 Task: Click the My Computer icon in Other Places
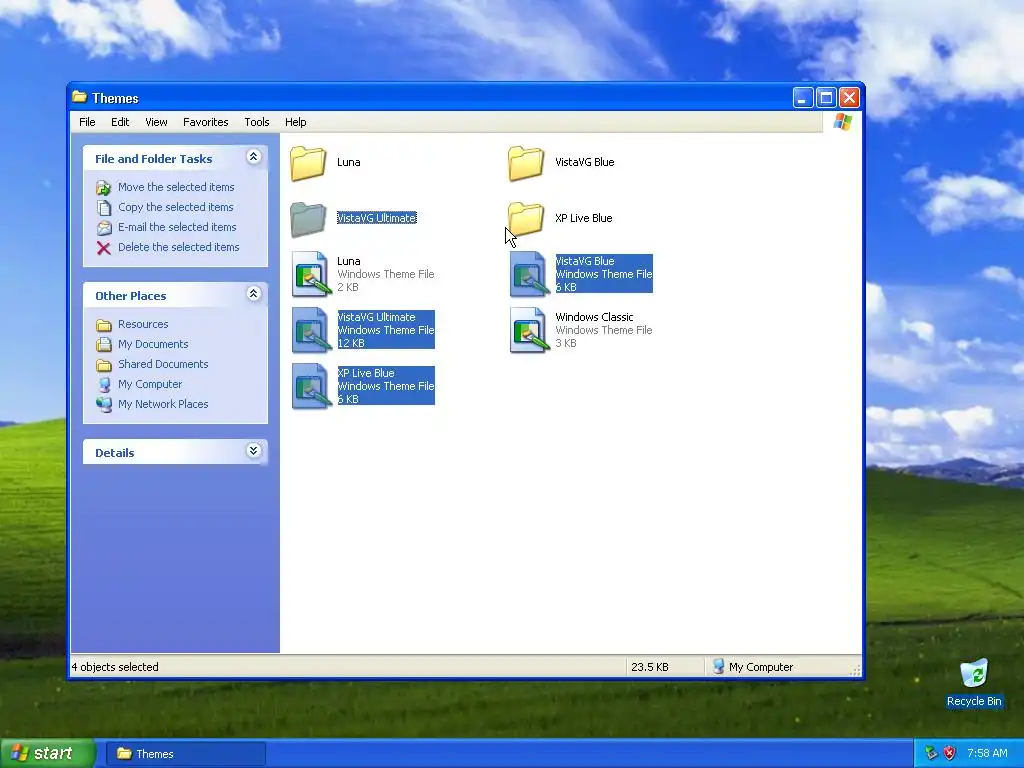tap(104, 385)
